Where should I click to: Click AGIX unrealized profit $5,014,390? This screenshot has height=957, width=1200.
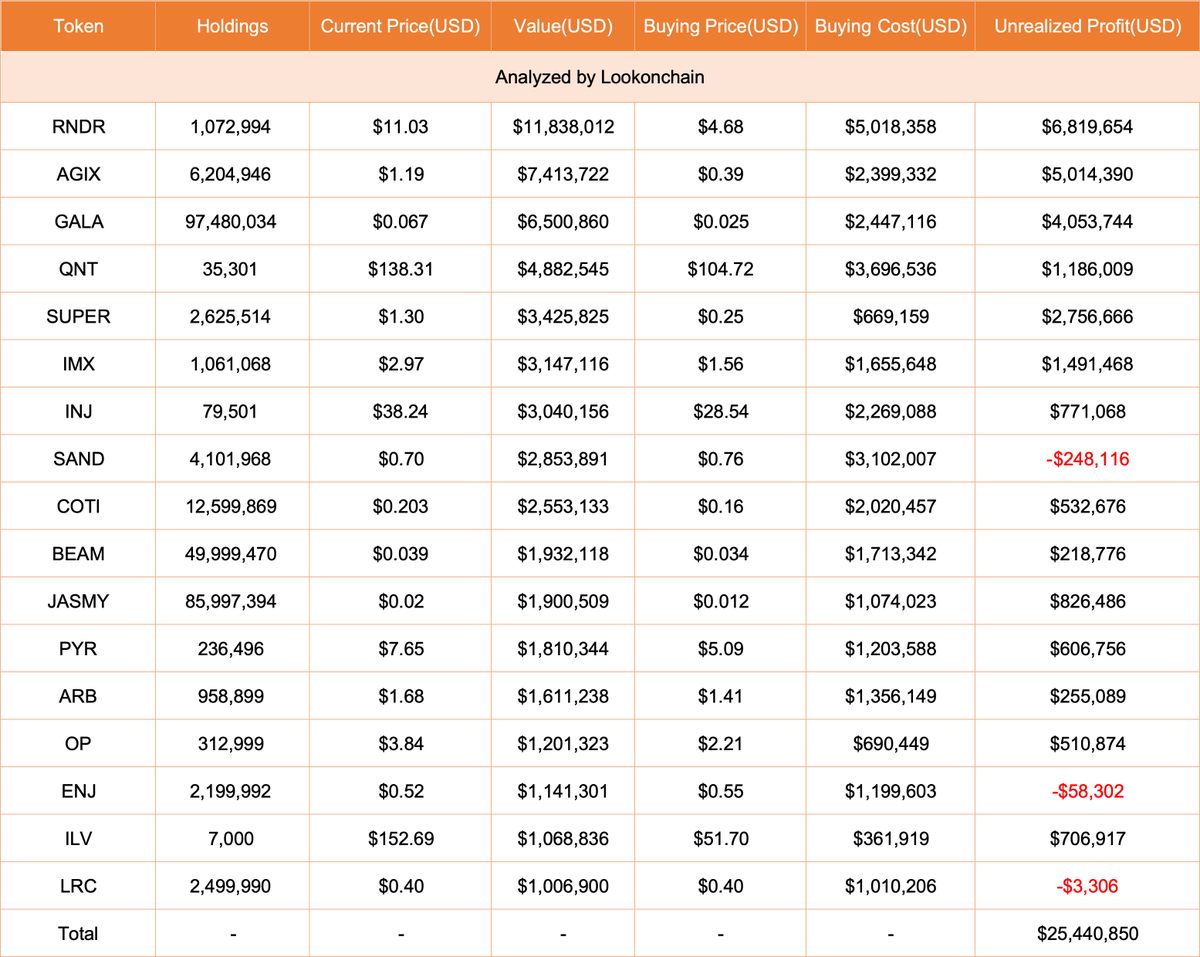tap(1088, 174)
